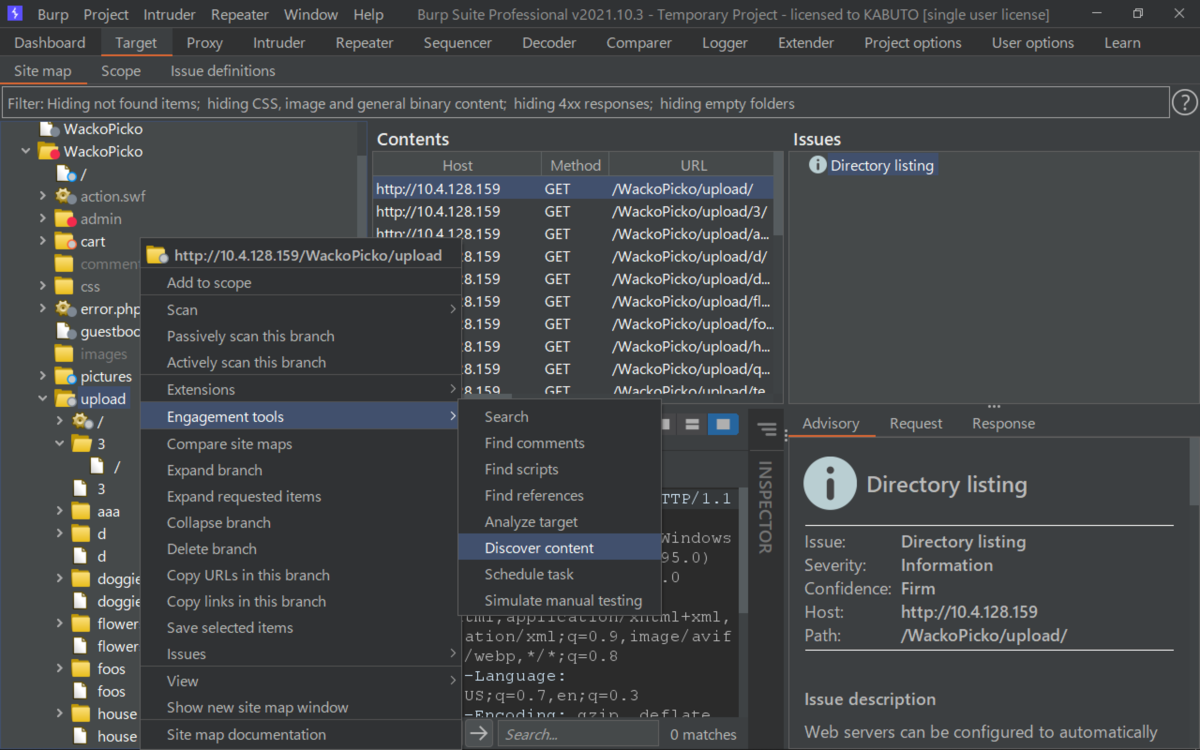Select Delete branch from context menu
1200x750 pixels.
300,549
